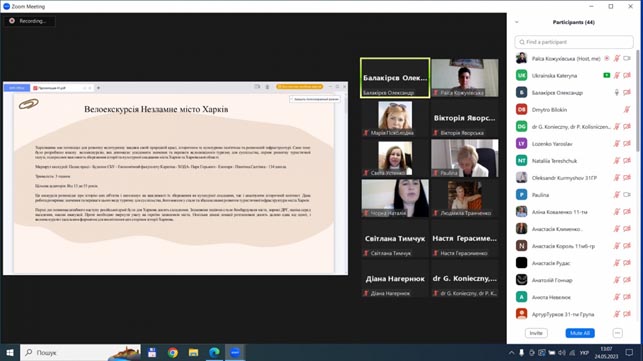This screenshot has height=361, width=643.
Task: Expand hidden system tray icons arrow
Action: click(511, 352)
